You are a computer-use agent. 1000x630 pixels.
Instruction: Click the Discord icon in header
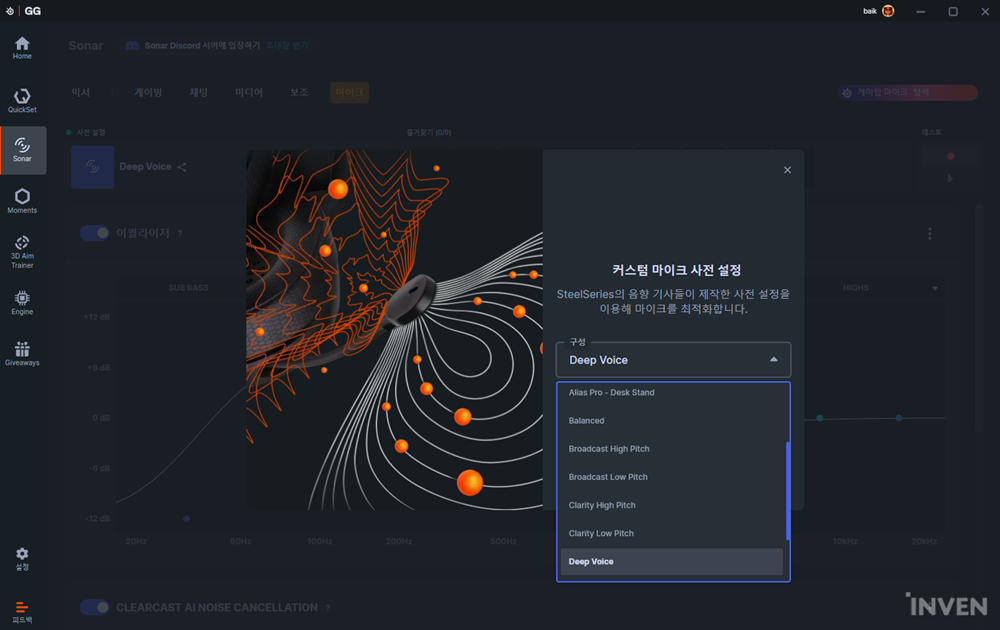coord(132,46)
